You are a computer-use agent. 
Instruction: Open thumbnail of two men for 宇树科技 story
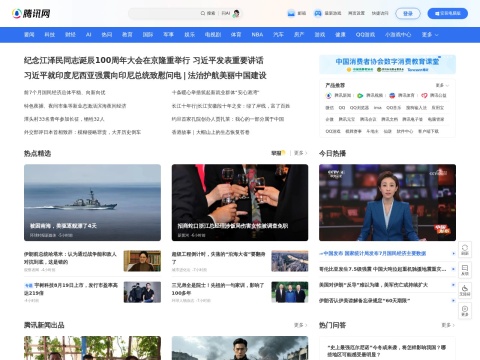(x=142, y=292)
